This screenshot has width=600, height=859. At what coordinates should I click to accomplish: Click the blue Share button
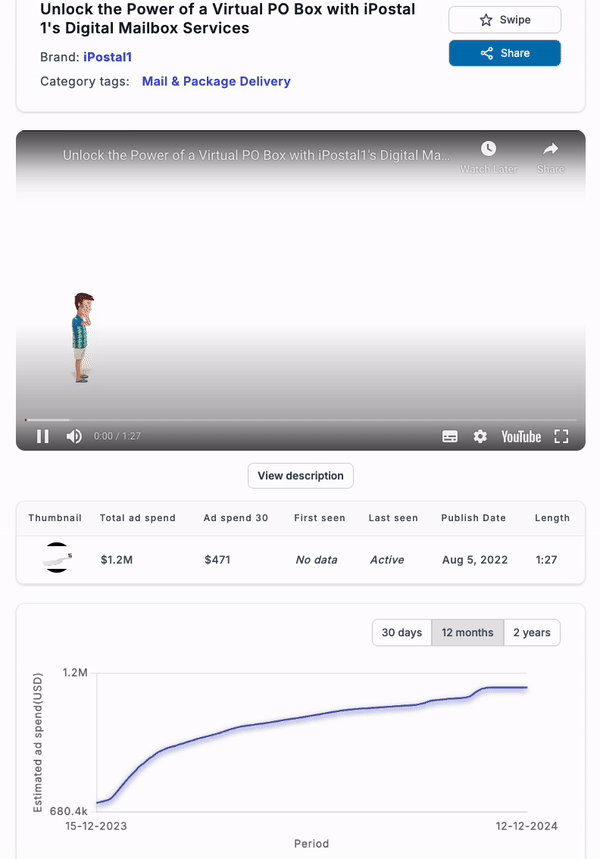[505, 53]
